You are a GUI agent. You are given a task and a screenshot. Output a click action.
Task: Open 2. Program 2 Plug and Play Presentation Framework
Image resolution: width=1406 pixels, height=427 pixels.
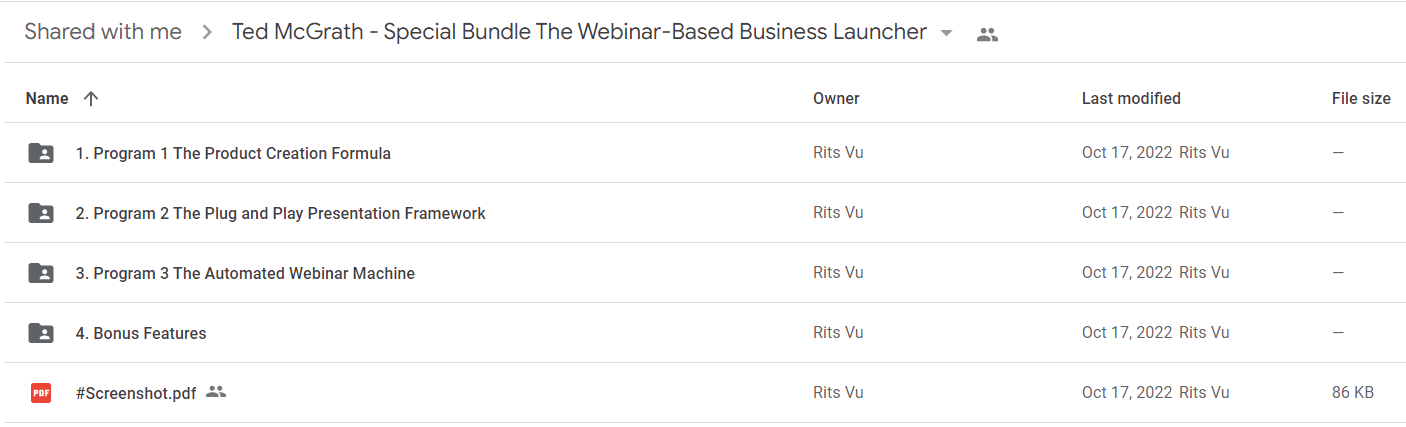click(281, 213)
